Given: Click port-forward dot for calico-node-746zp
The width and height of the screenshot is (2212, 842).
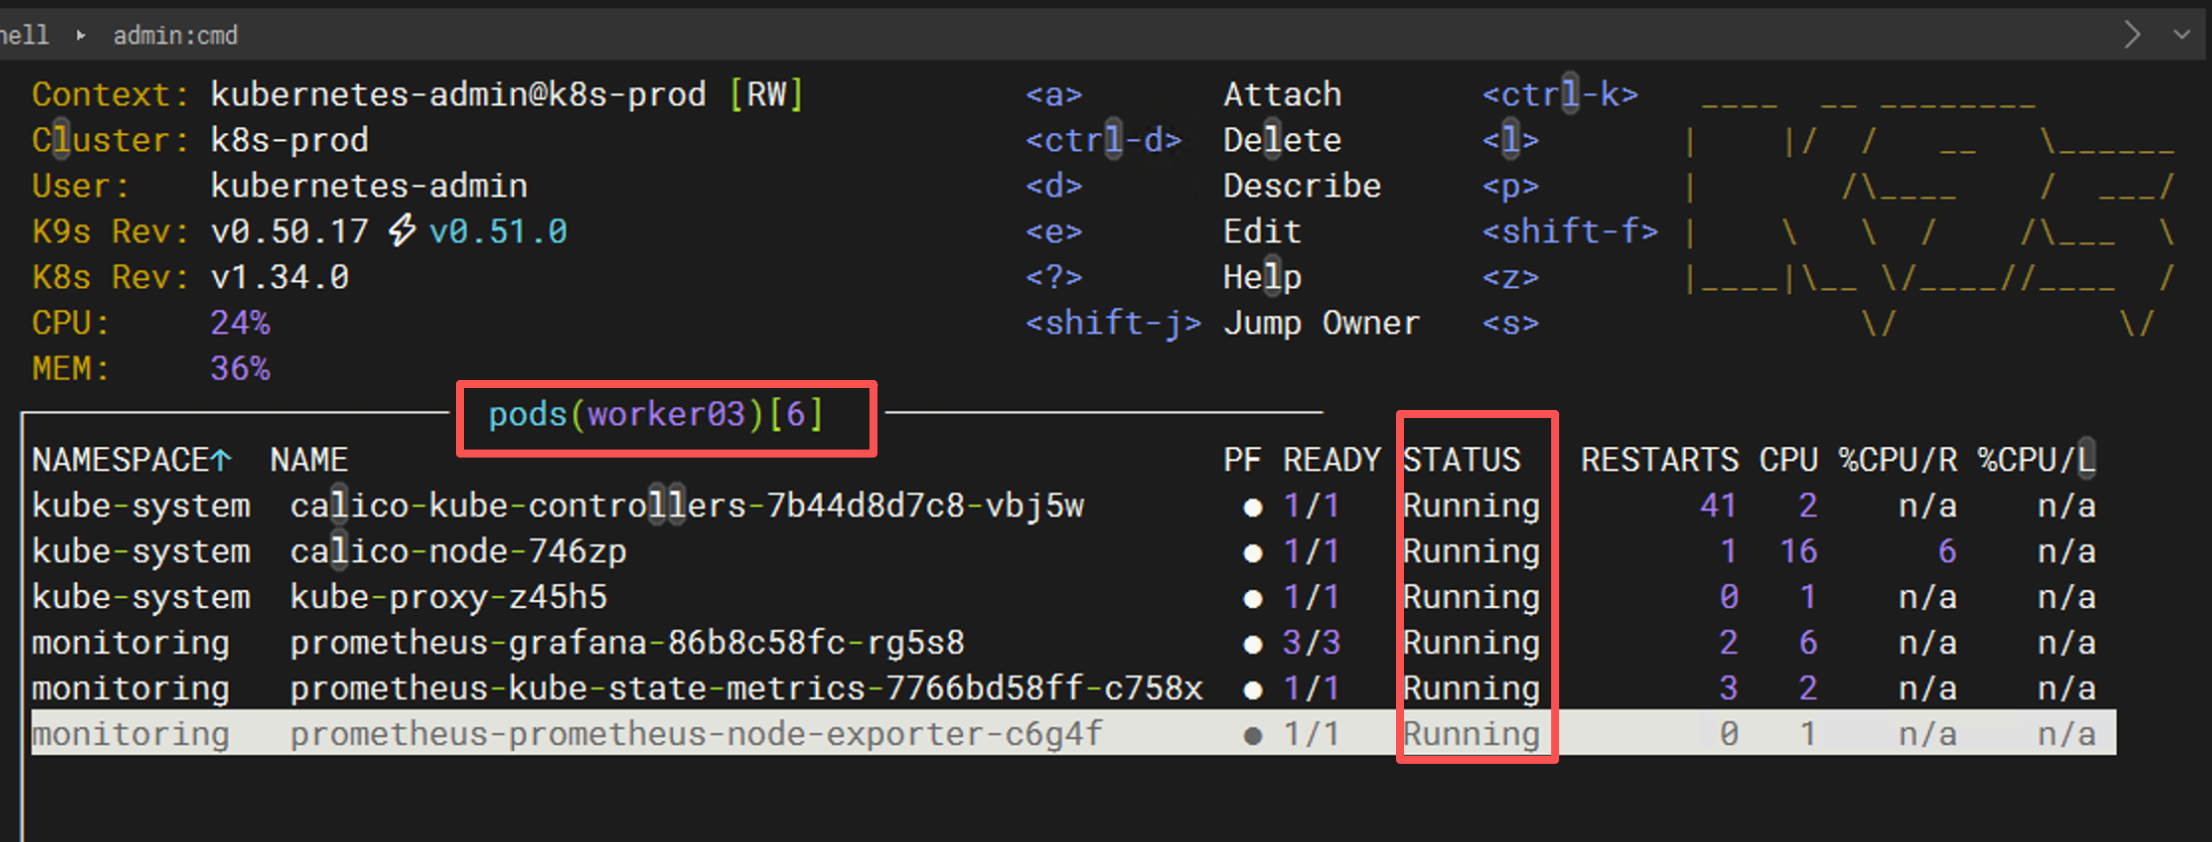Looking at the screenshot, I should [1252, 553].
